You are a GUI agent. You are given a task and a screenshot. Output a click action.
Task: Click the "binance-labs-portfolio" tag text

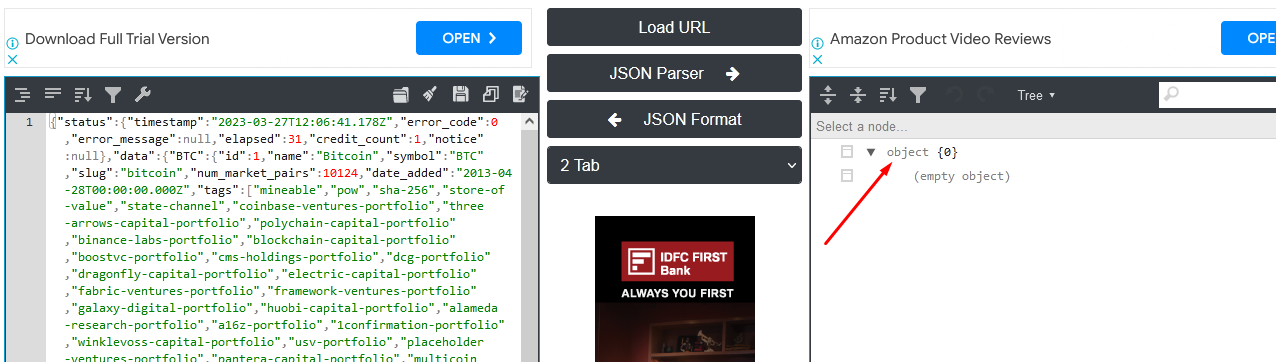click(x=153, y=241)
